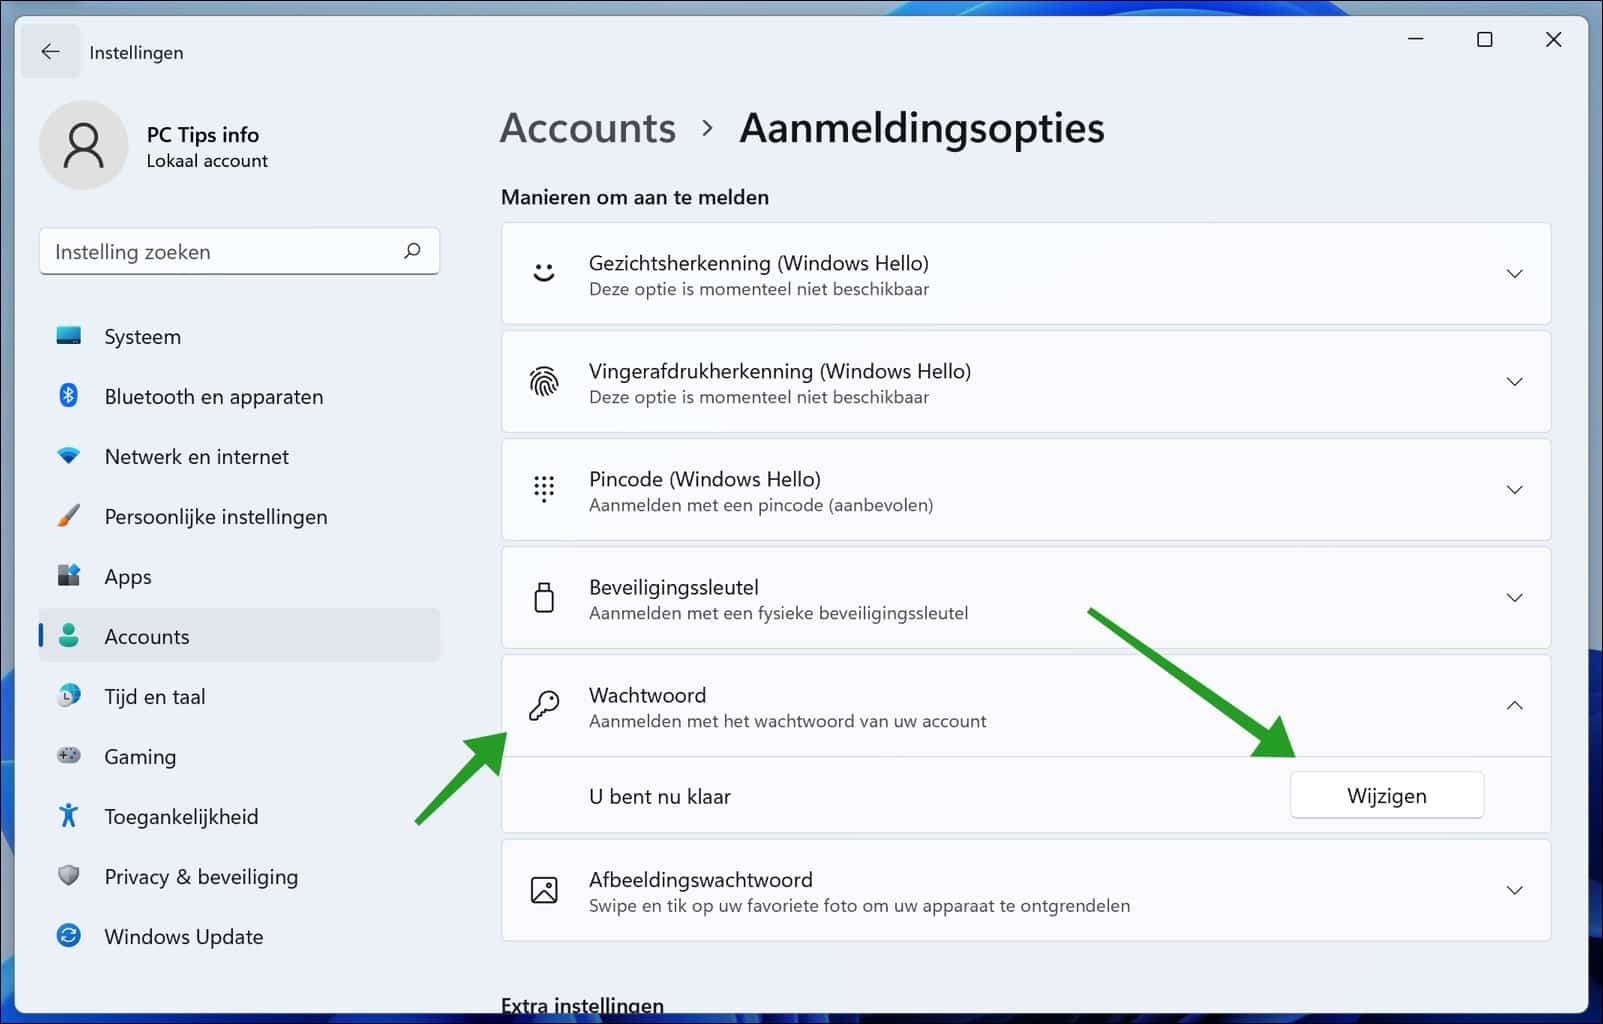Expand the Beveiligingssleutel chevron
1603x1024 pixels.
click(x=1515, y=597)
